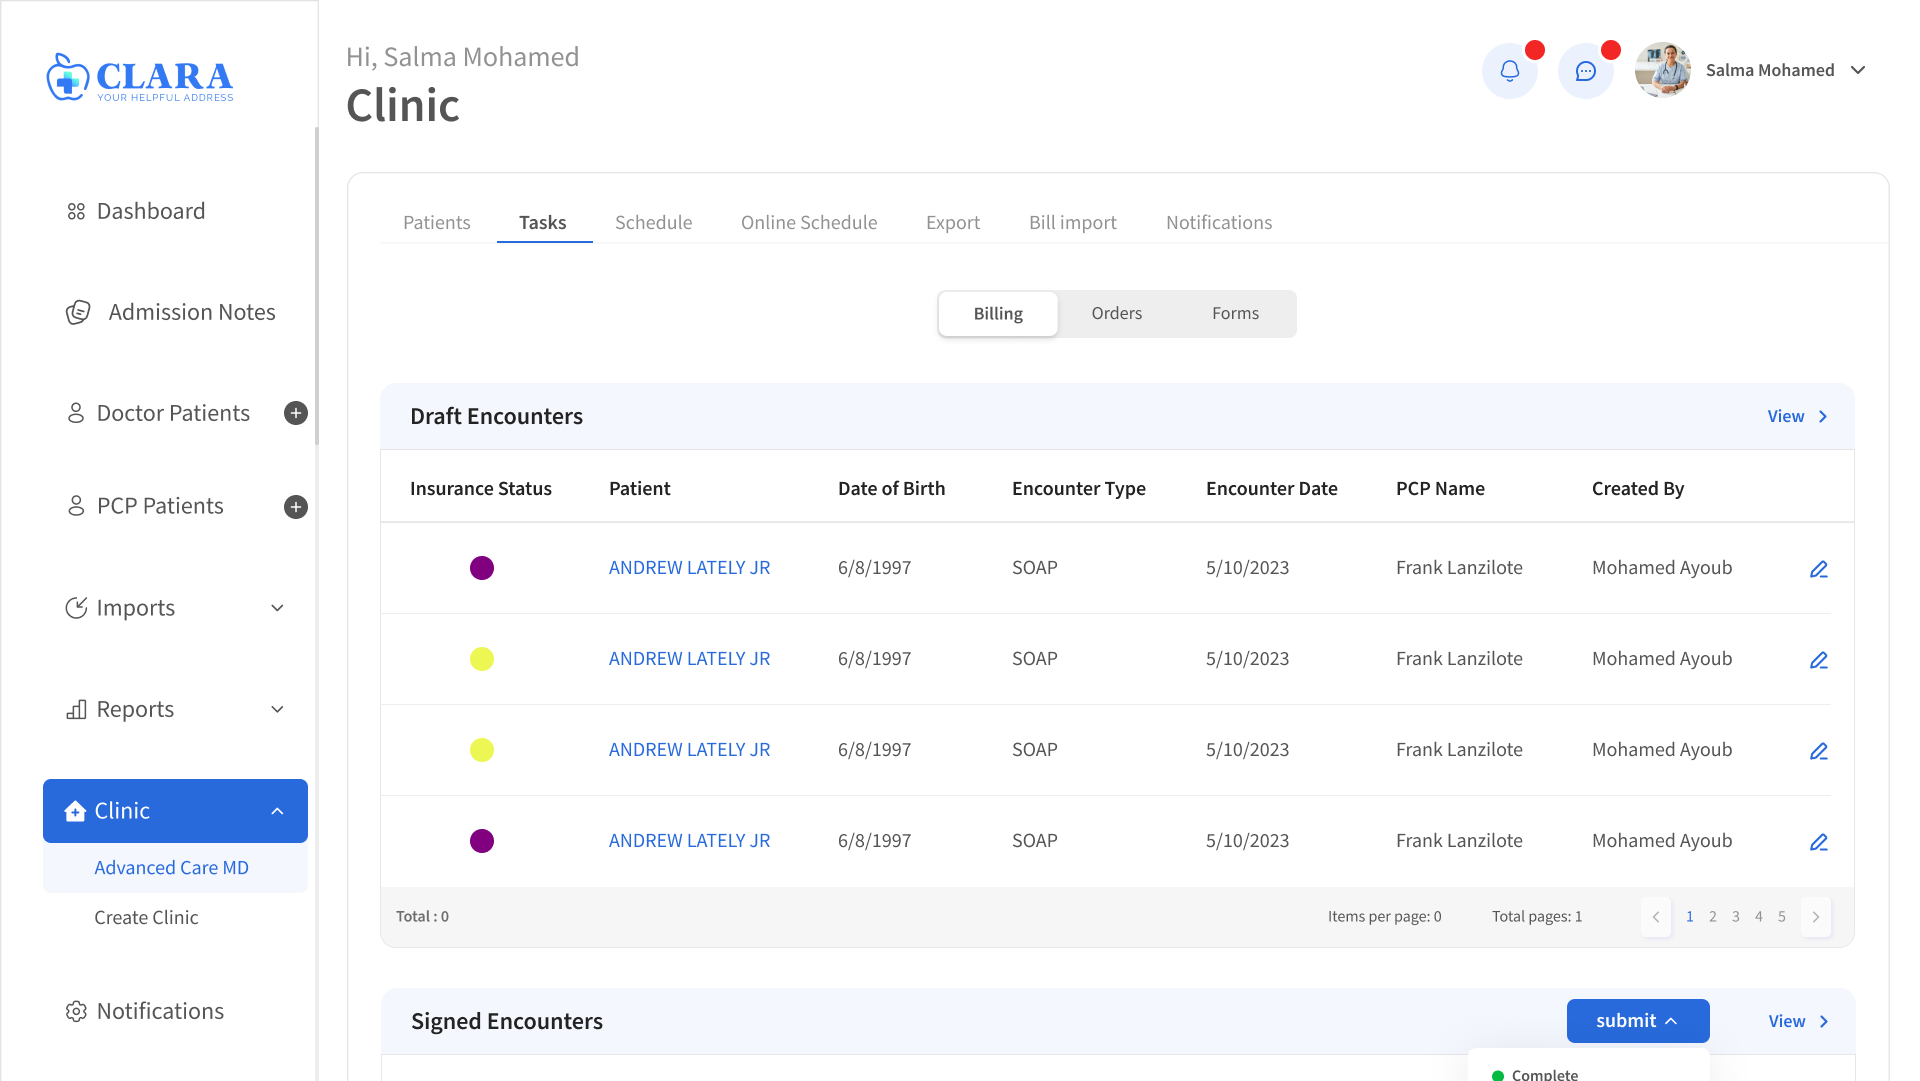This screenshot has height=1081, width=1920.
Task: Select the Billing segment toggle
Action: (x=997, y=314)
